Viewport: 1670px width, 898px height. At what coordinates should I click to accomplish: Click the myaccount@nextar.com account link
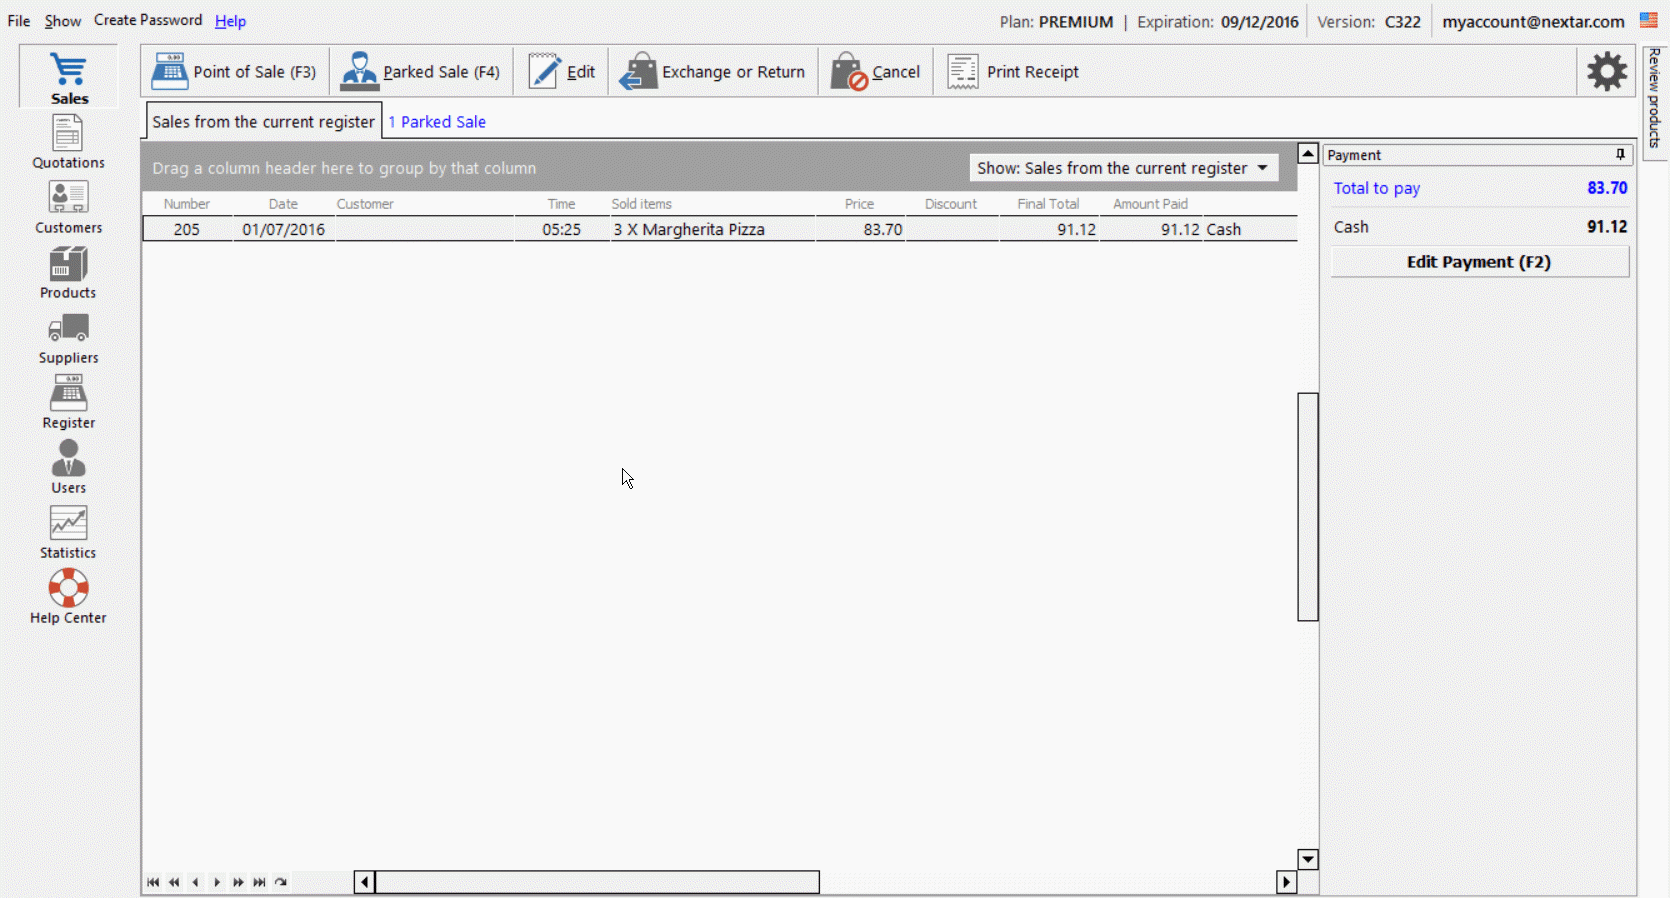tap(1533, 21)
